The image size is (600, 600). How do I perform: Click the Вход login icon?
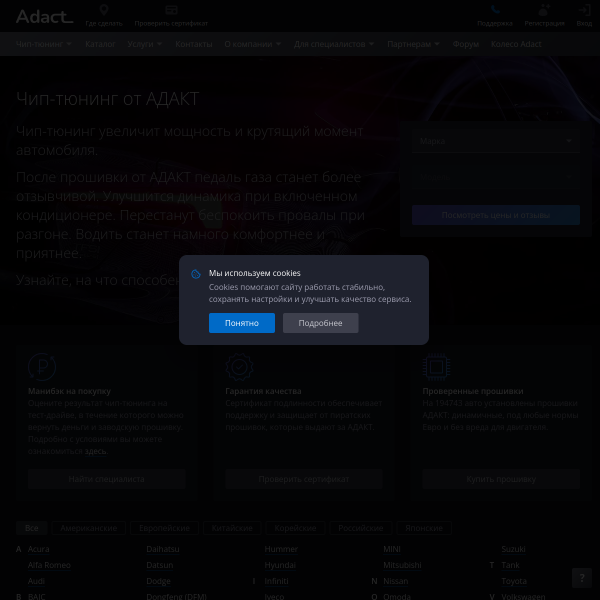click(x=584, y=10)
